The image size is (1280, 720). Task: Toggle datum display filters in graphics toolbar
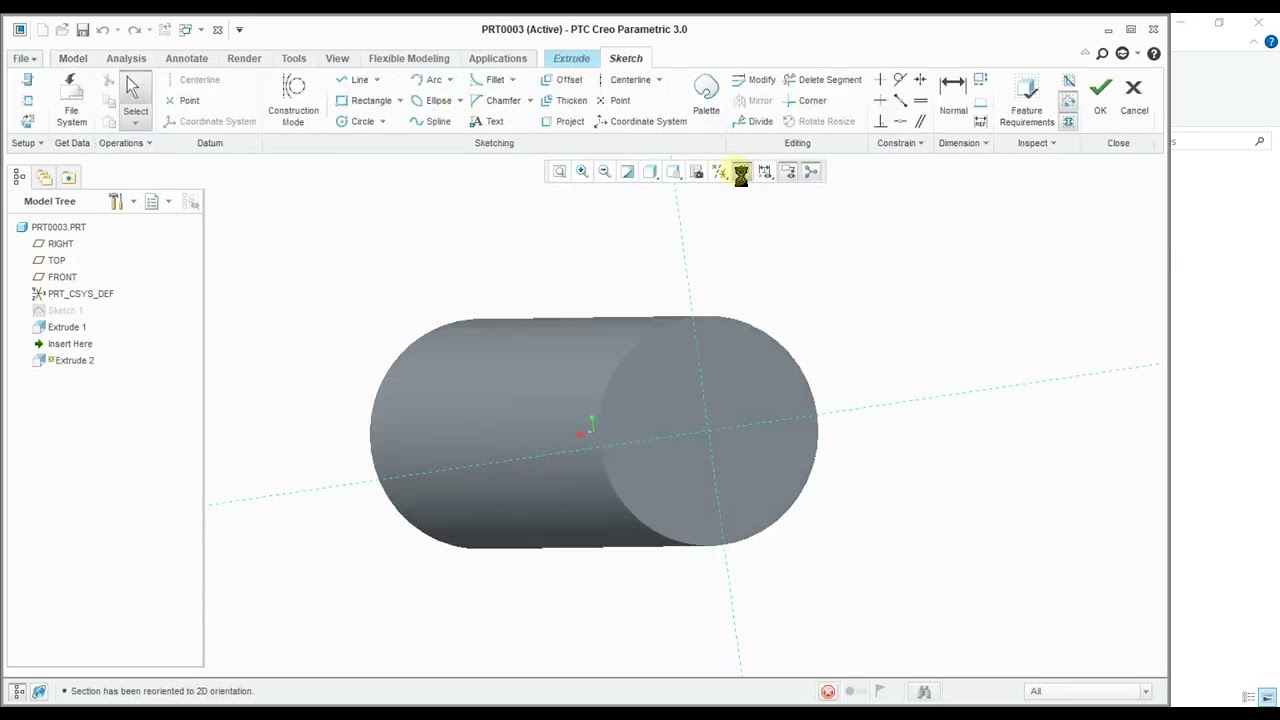(720, 172)
